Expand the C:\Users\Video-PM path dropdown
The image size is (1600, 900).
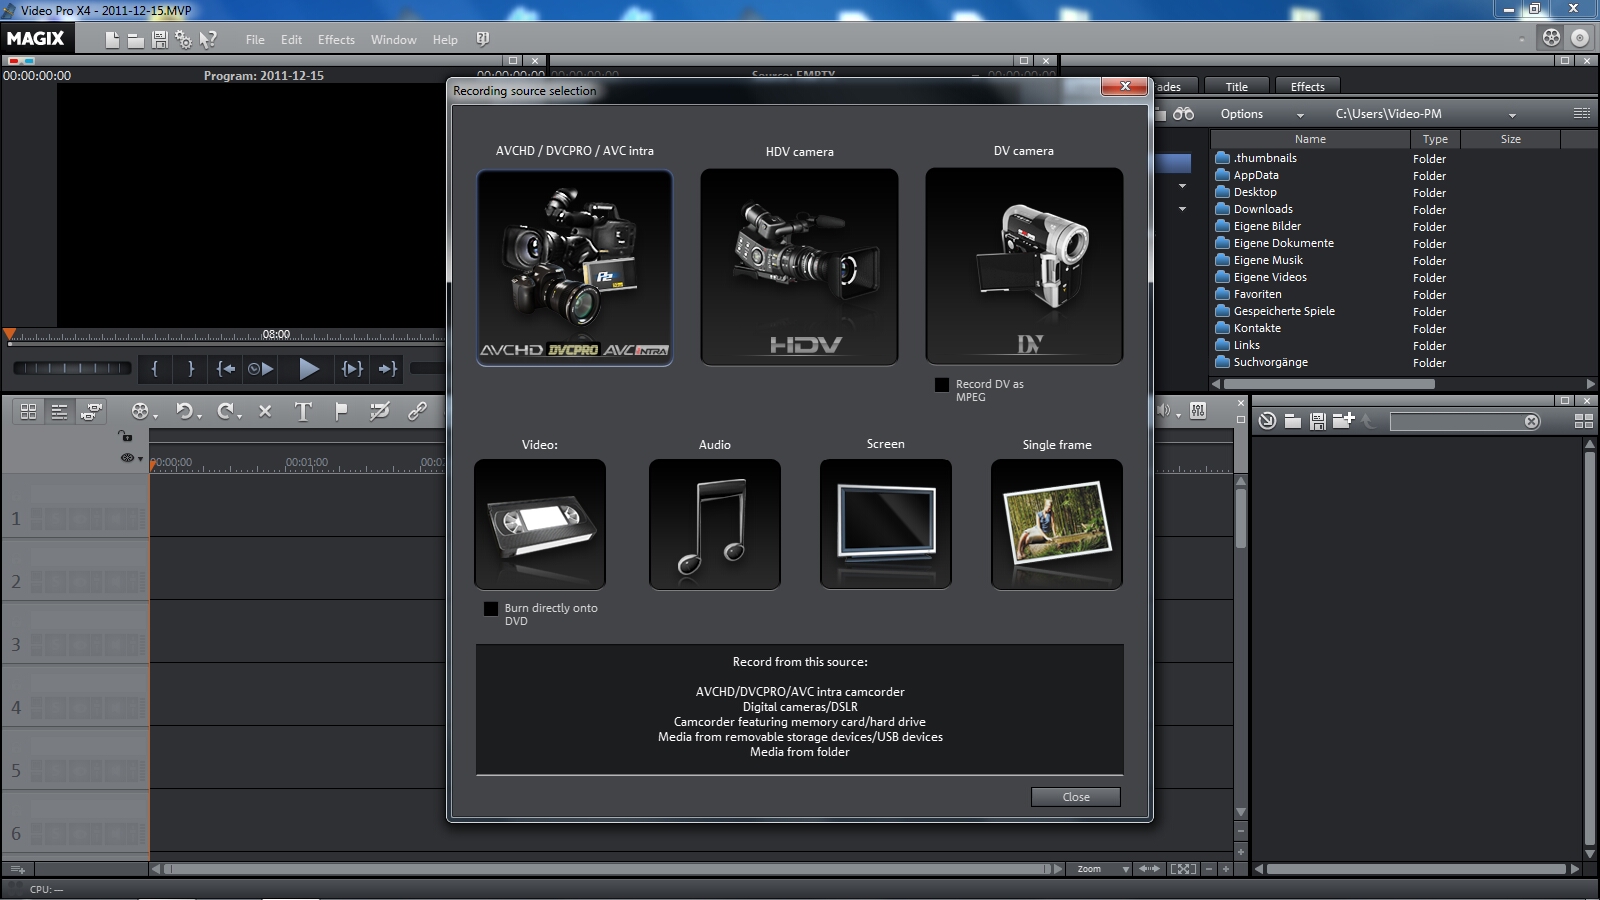pyautogui.click(x=1512, y=115)
